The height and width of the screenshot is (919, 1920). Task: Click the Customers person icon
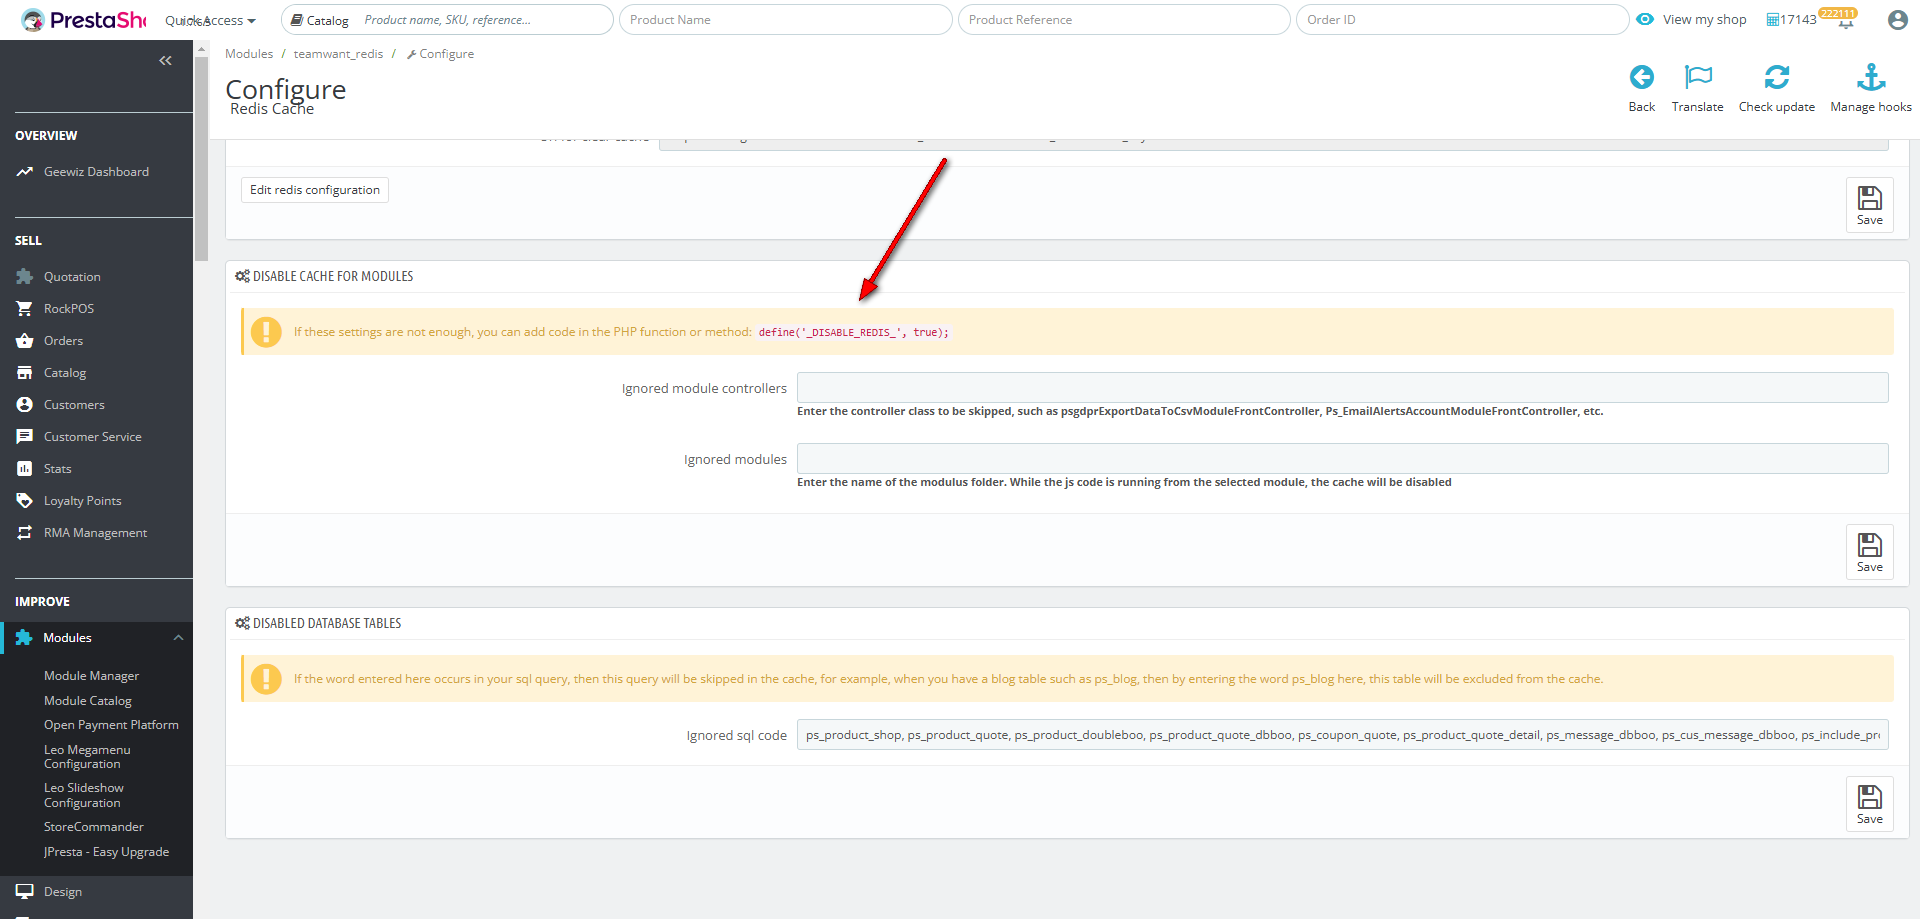click(x=25, y=405)
